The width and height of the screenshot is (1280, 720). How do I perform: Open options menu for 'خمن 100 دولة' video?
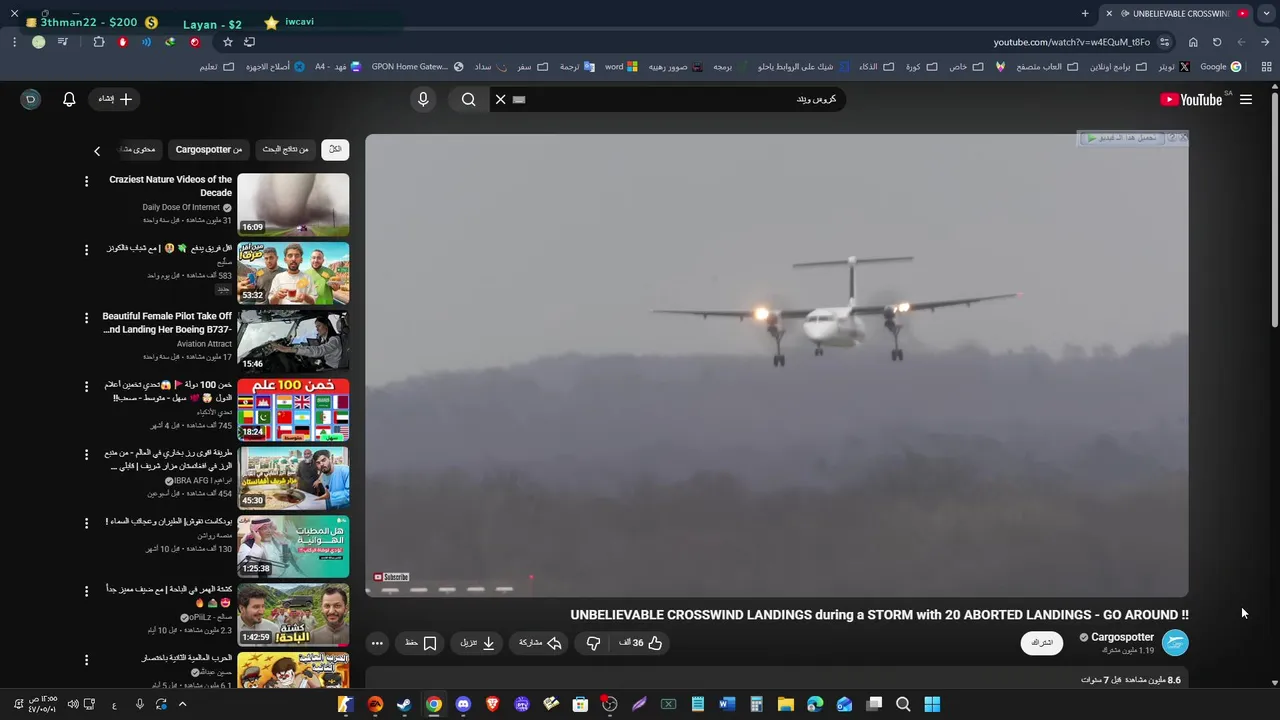click(x=86, y=386)
